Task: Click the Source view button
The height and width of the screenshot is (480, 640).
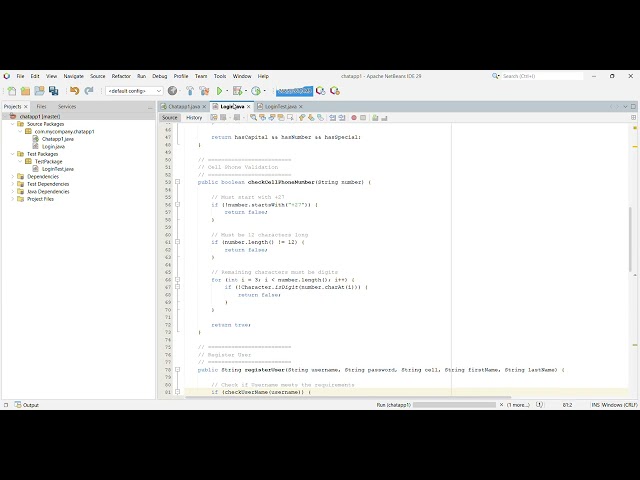Action: click(x=170, y=118)
